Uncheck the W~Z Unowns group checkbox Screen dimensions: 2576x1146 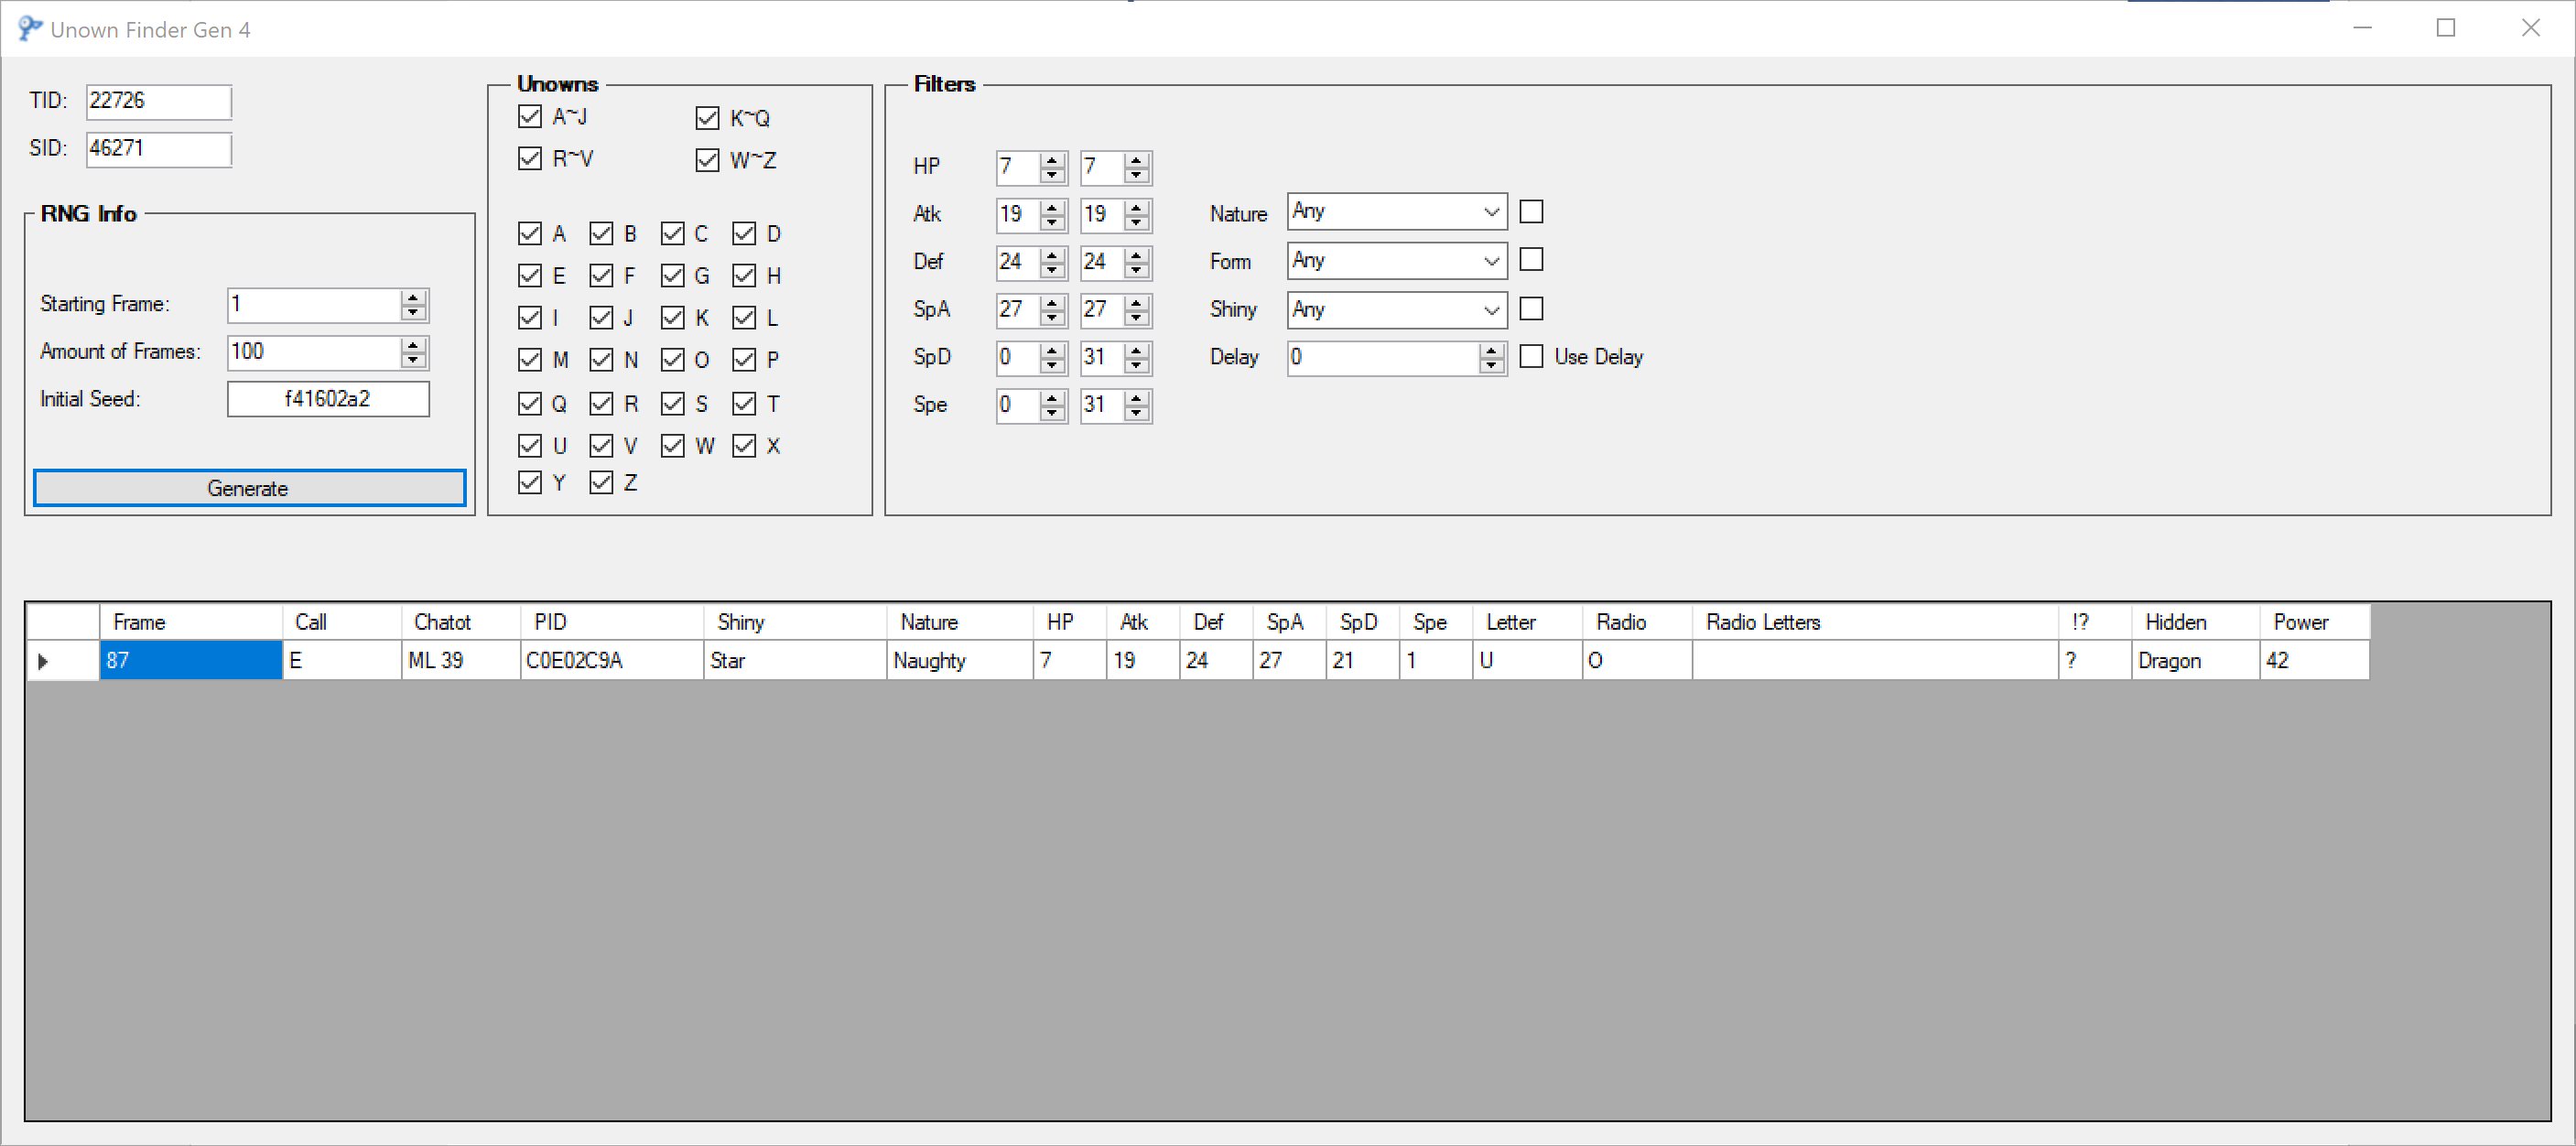[x=707, y=160]
